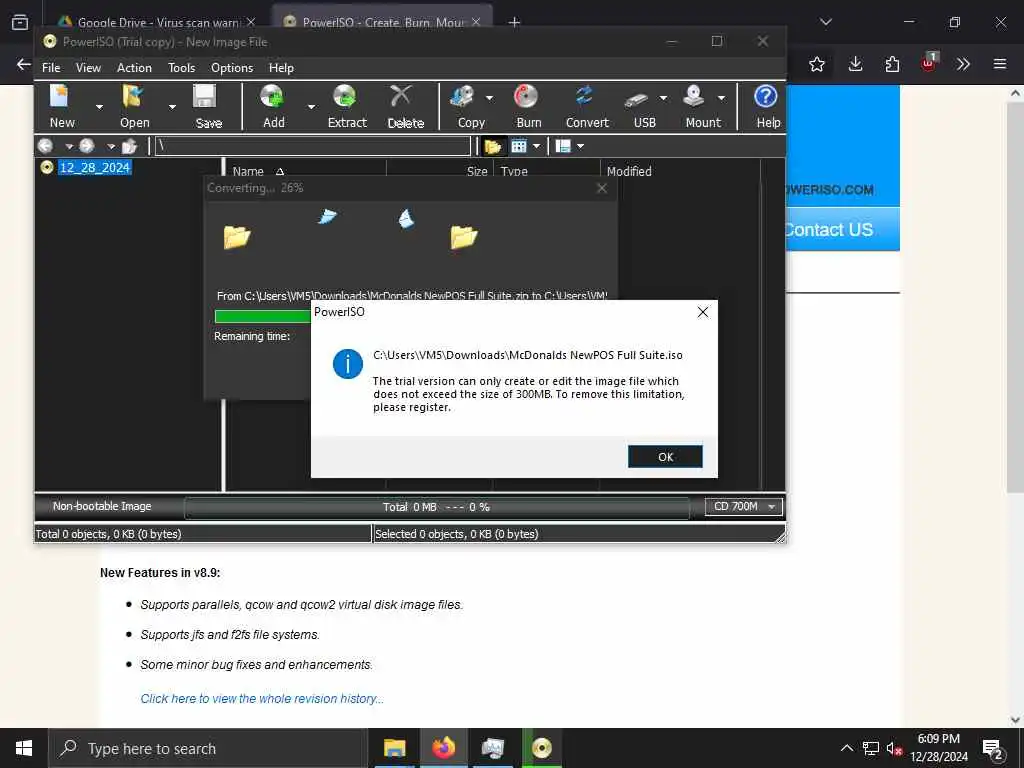The image size is (1024, 768).
Task: Expand the view mode dropdown arrow
Action: [537, 146]
